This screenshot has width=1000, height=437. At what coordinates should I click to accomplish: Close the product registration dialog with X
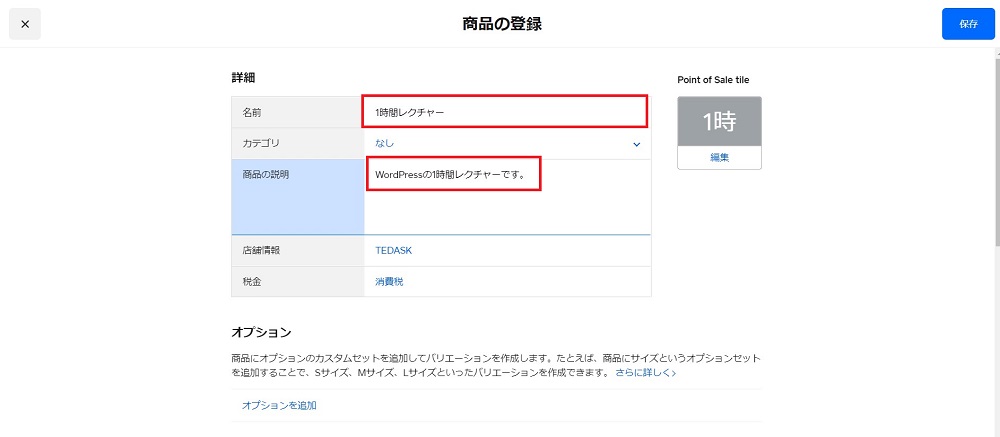point(25,24)
